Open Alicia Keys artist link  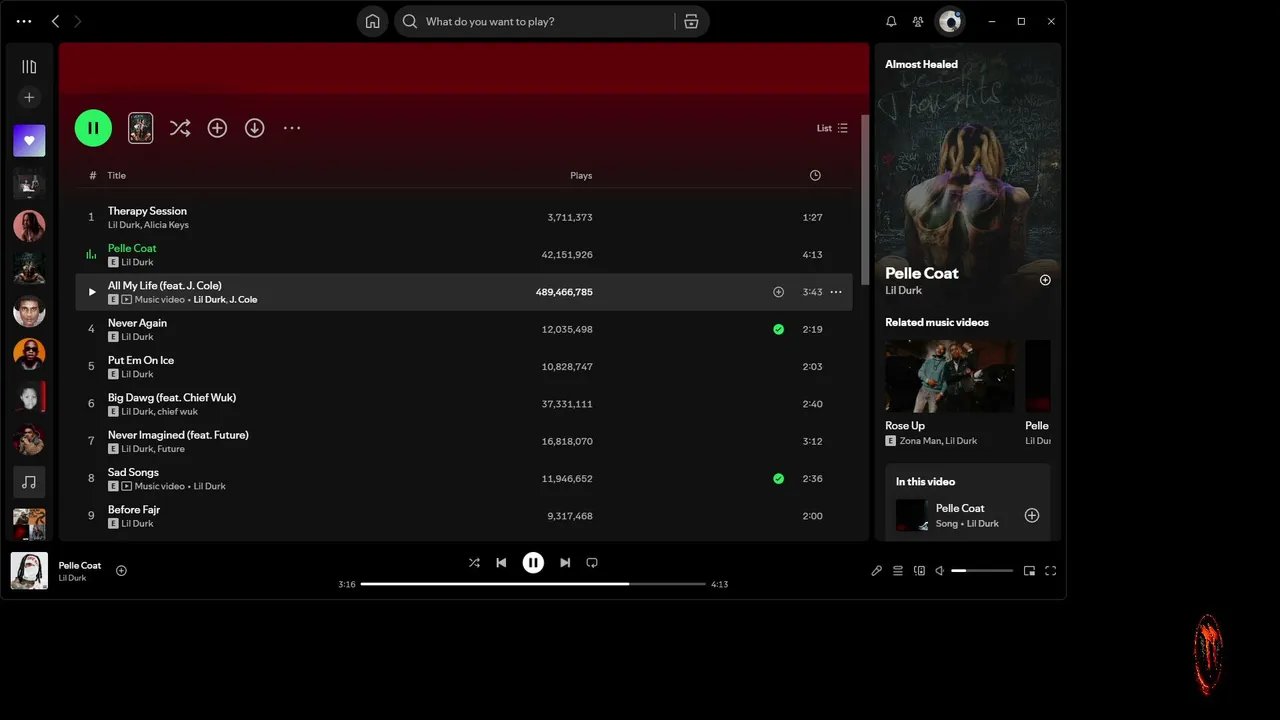pos(167,225)
